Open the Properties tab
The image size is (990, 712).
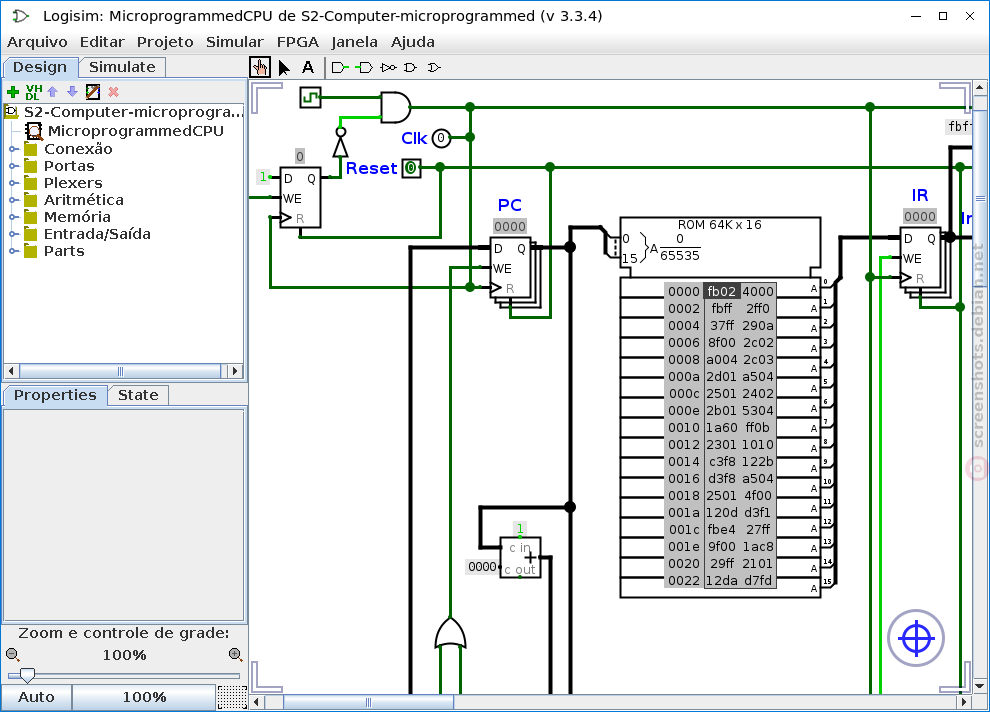click(55, 395)
